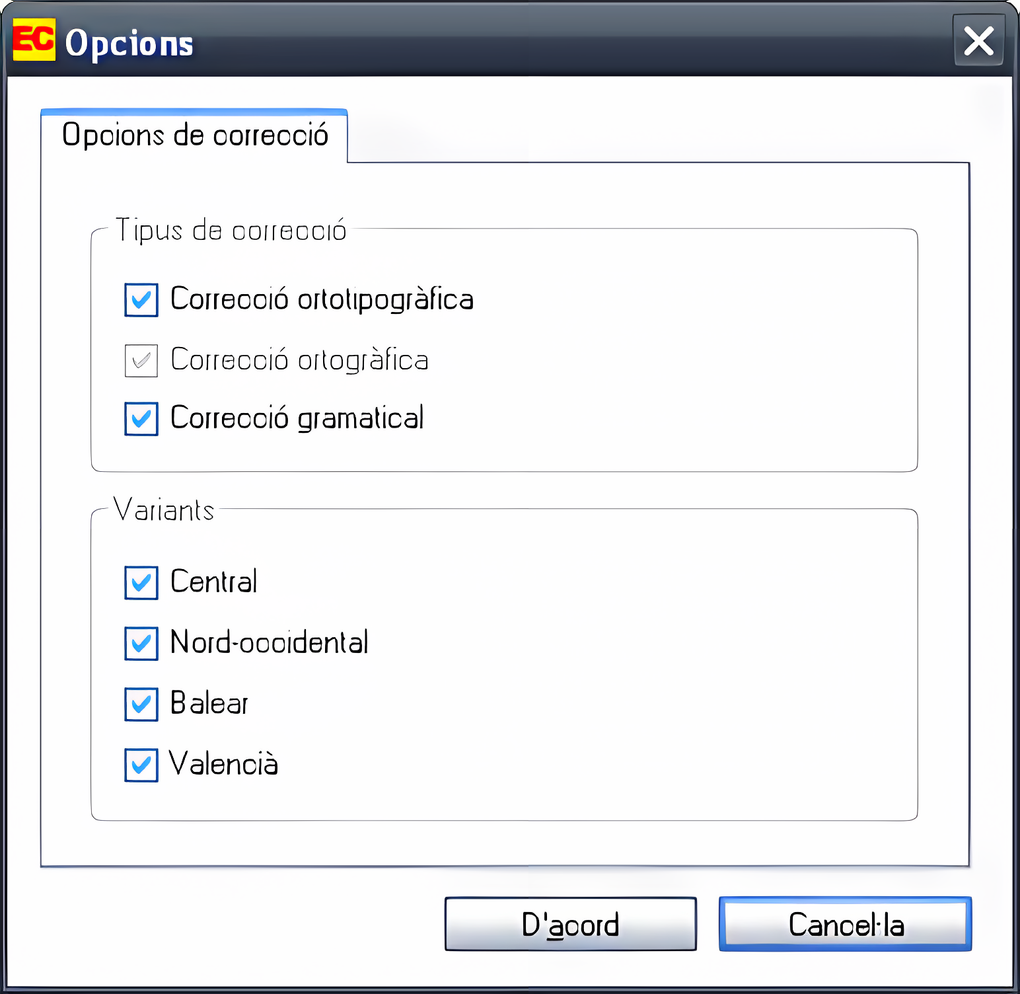Disable the Central variant checkbox
1020x994 pixels.
coord(141,583)
